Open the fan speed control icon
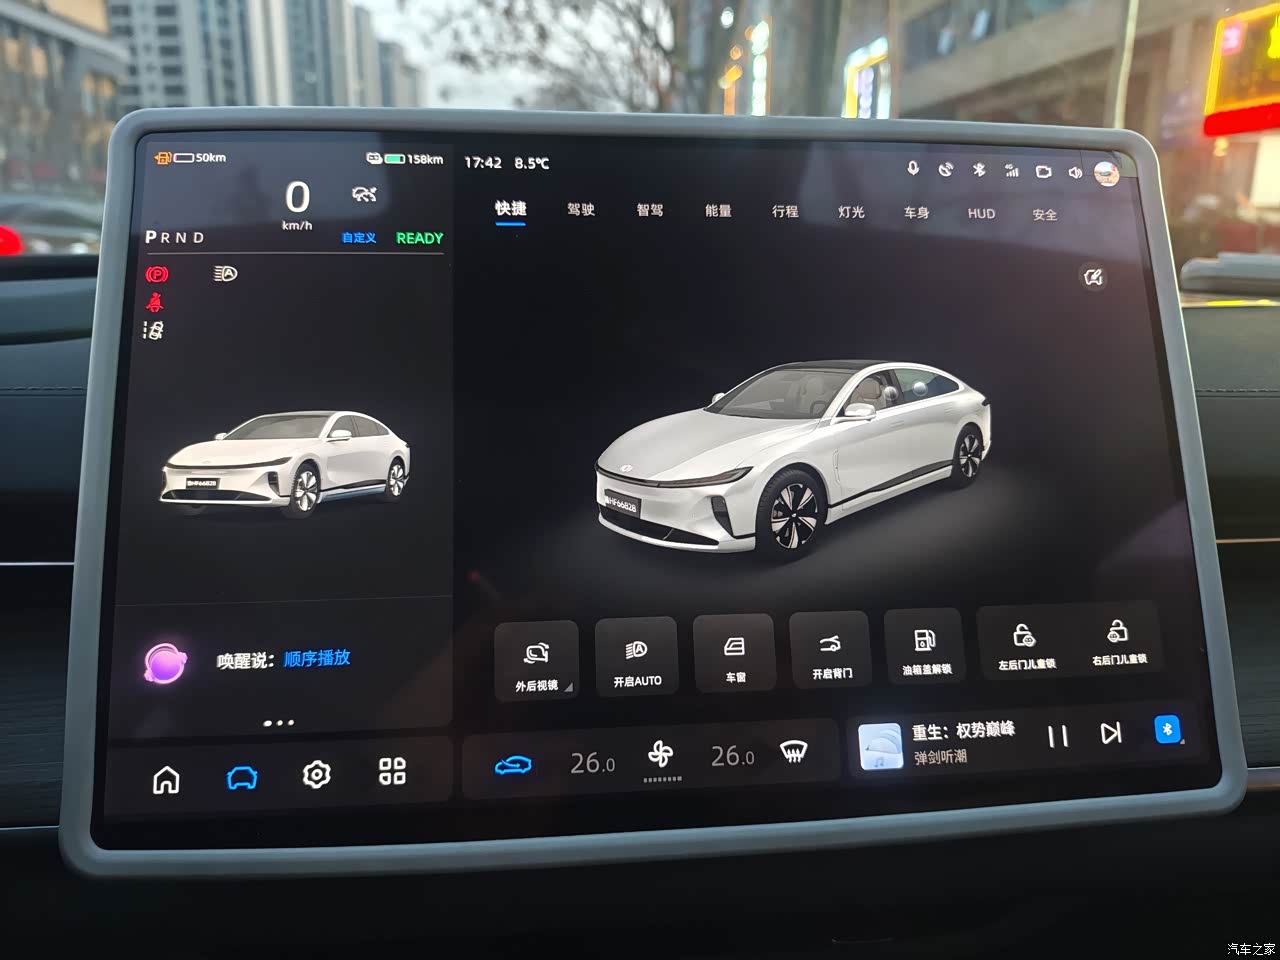1280x960 pixels. coord(661,755)
